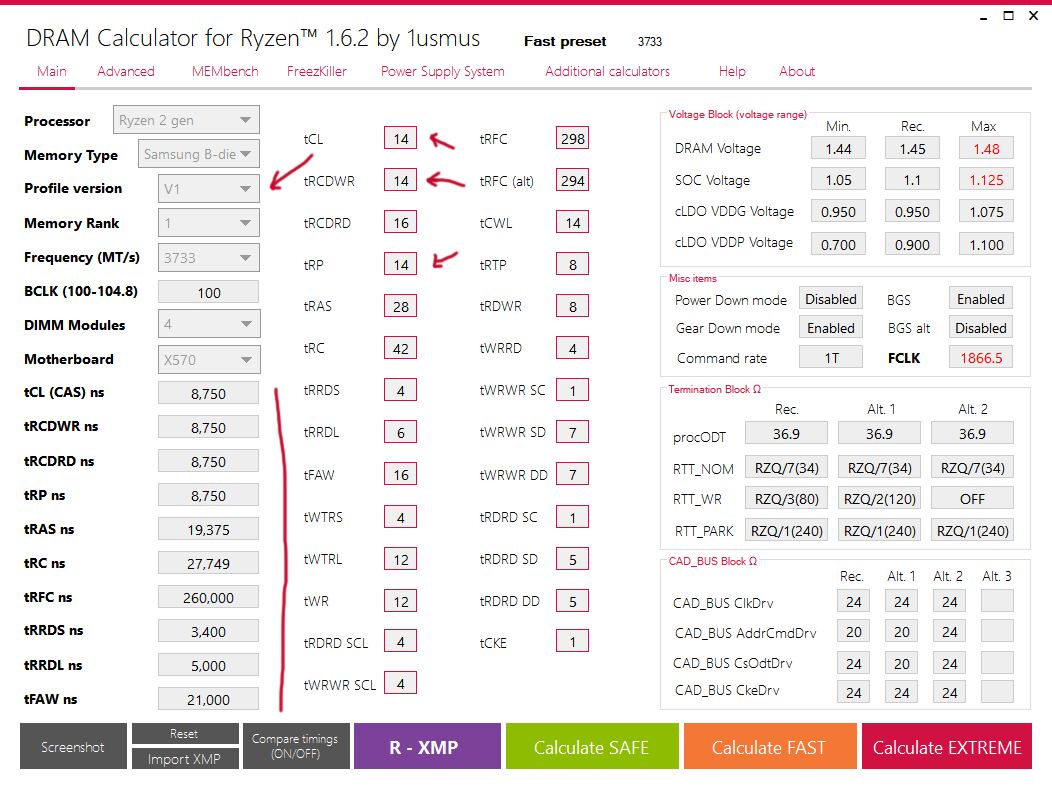Click the tRAS ns value 19,375

[209, 530]
